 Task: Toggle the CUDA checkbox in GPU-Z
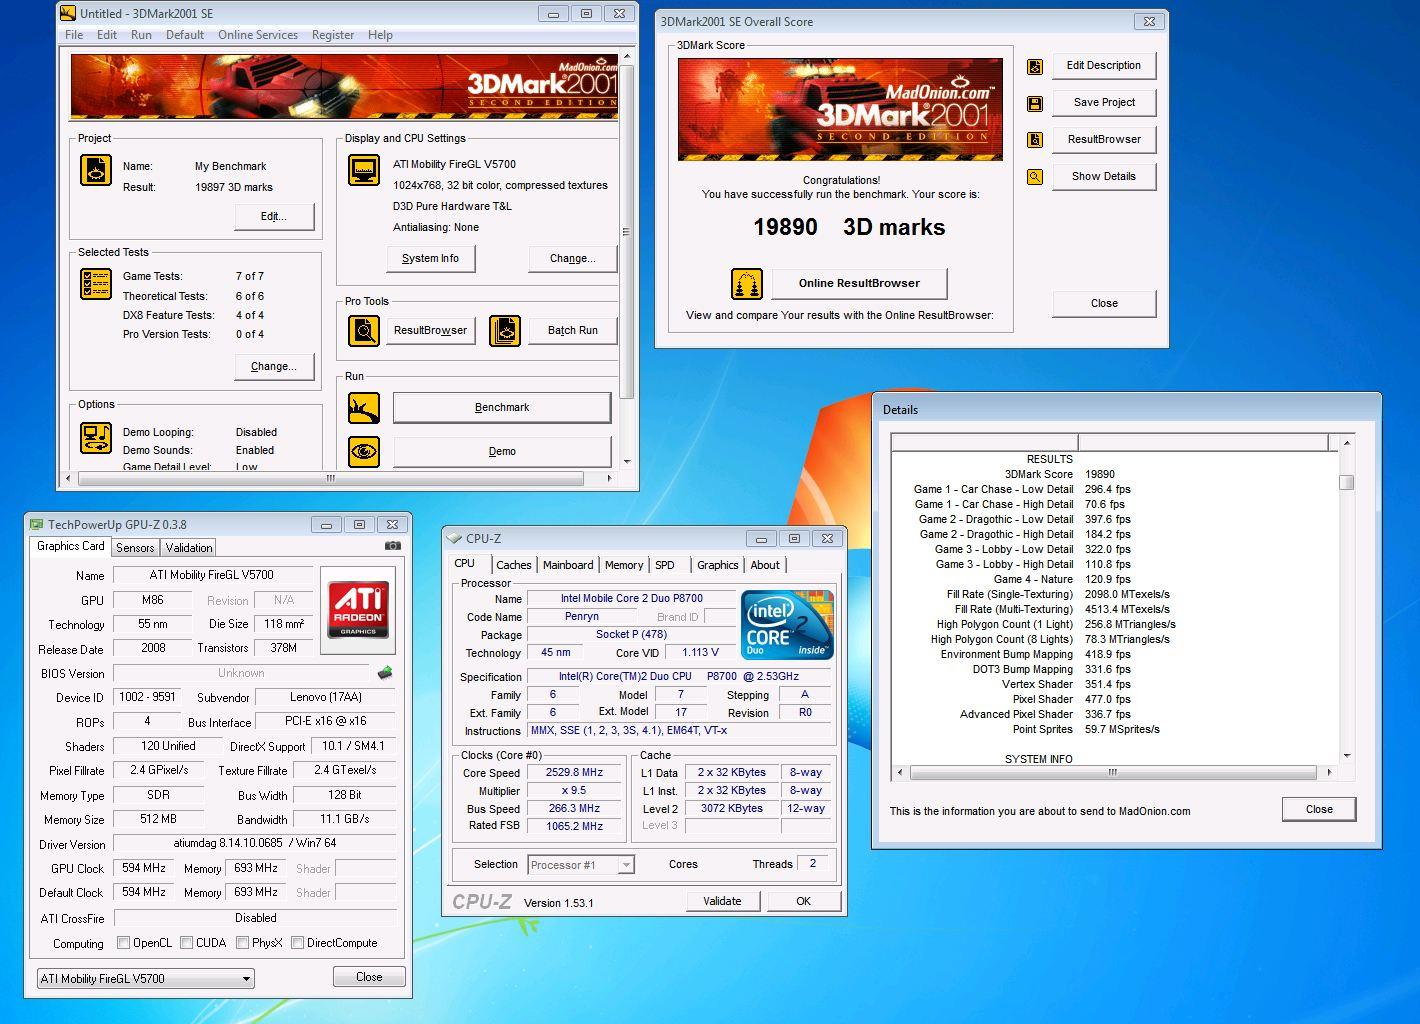click(187, 942)
